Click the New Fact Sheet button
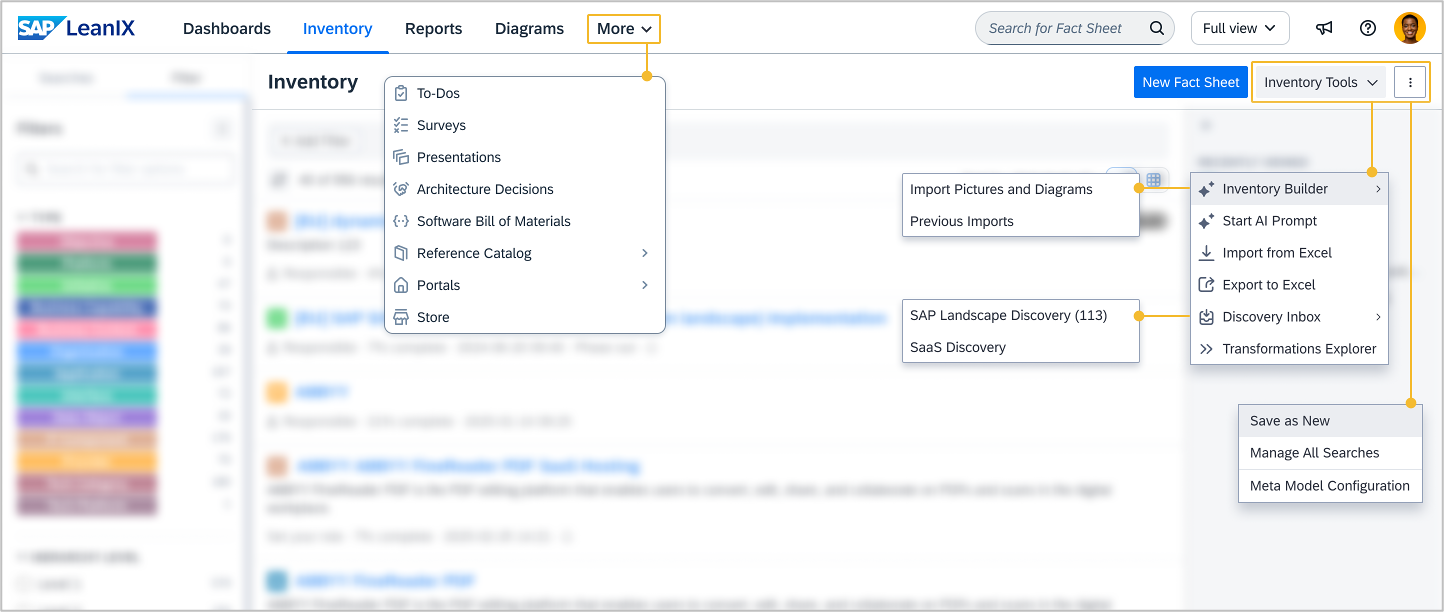1444x612 pixels. pos(1190,82)
